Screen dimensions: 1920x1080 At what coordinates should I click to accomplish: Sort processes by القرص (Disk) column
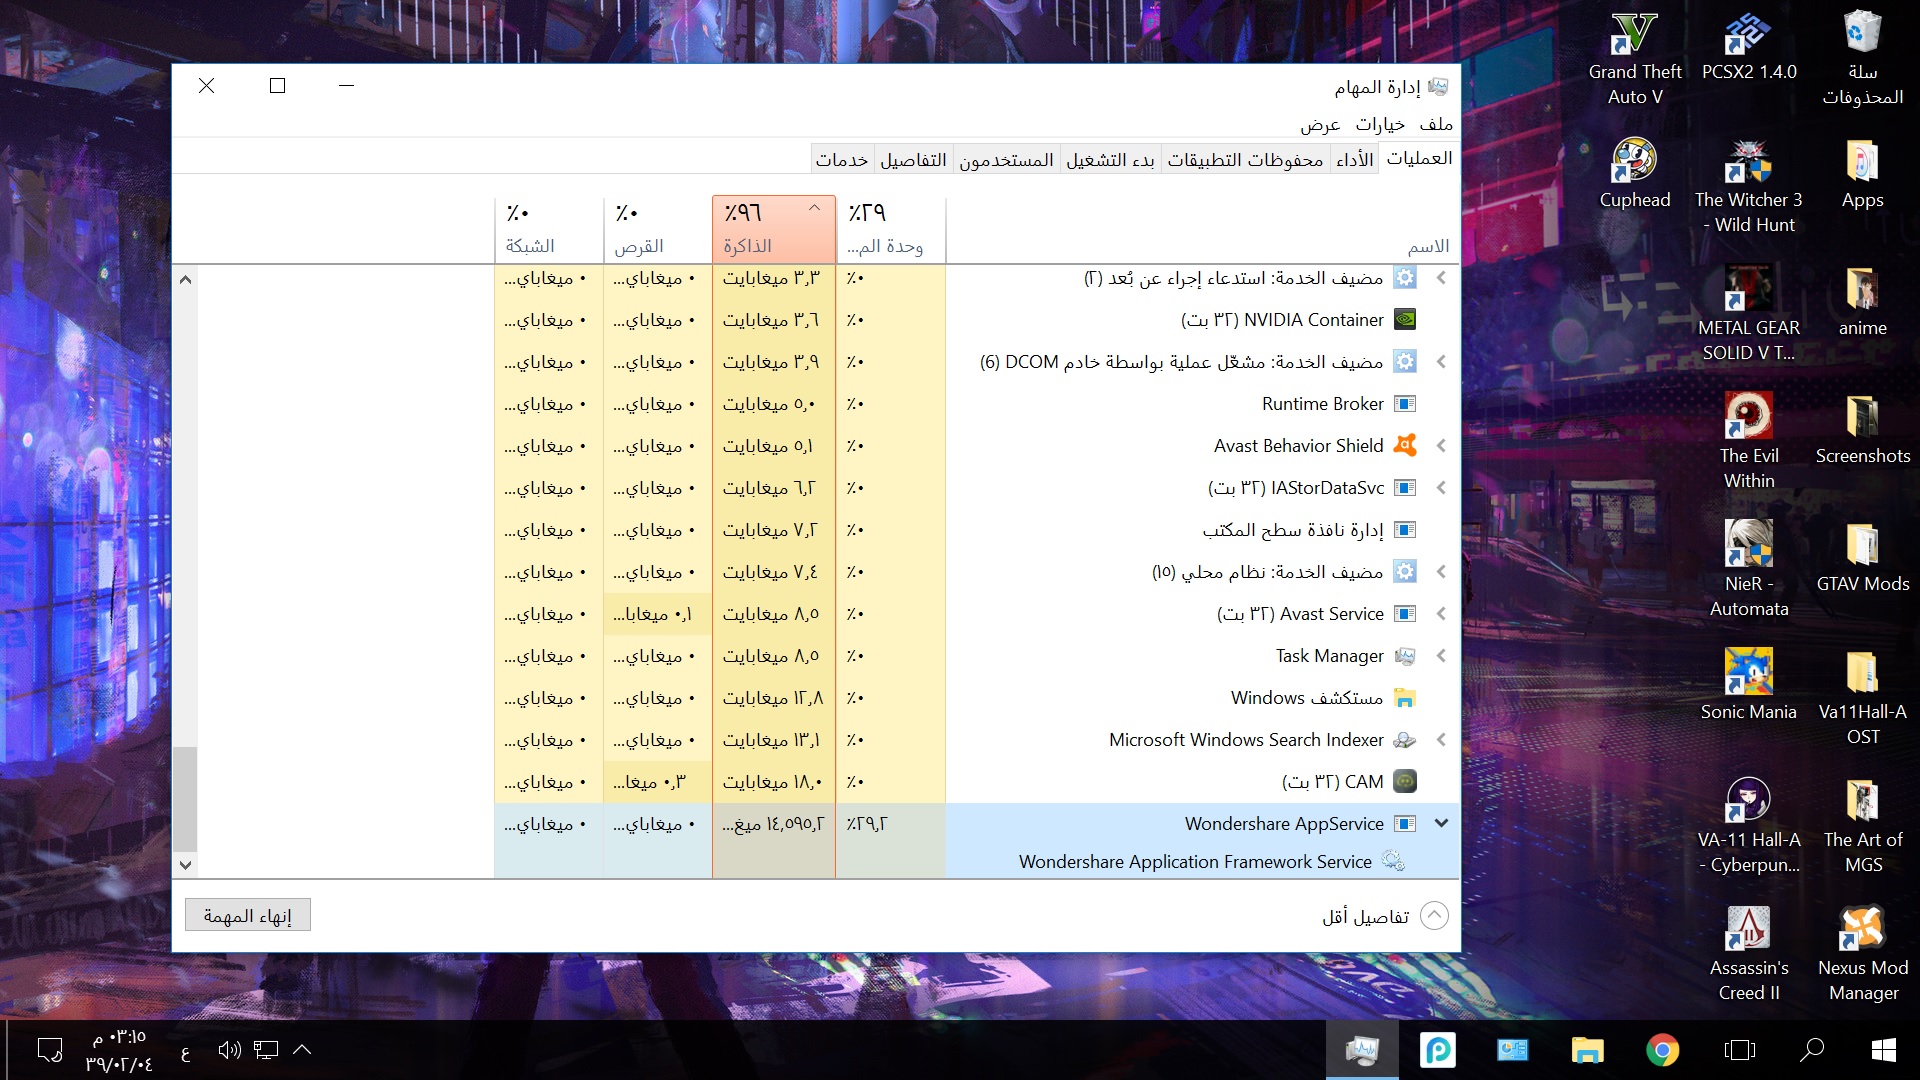[x=658, y=229]
